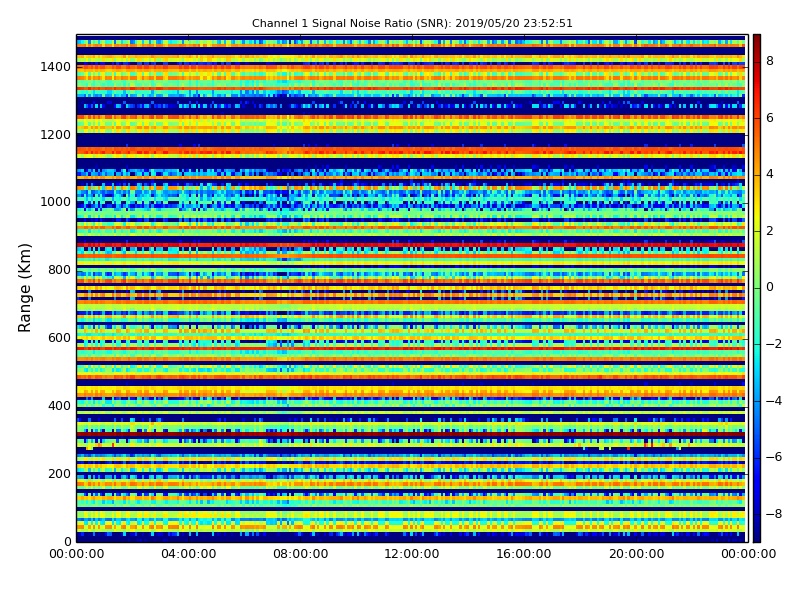The height and width of the screenshot is (600, 800).
Task: Click the dark blue bottom of the colorbar
Action: (757, 536)
